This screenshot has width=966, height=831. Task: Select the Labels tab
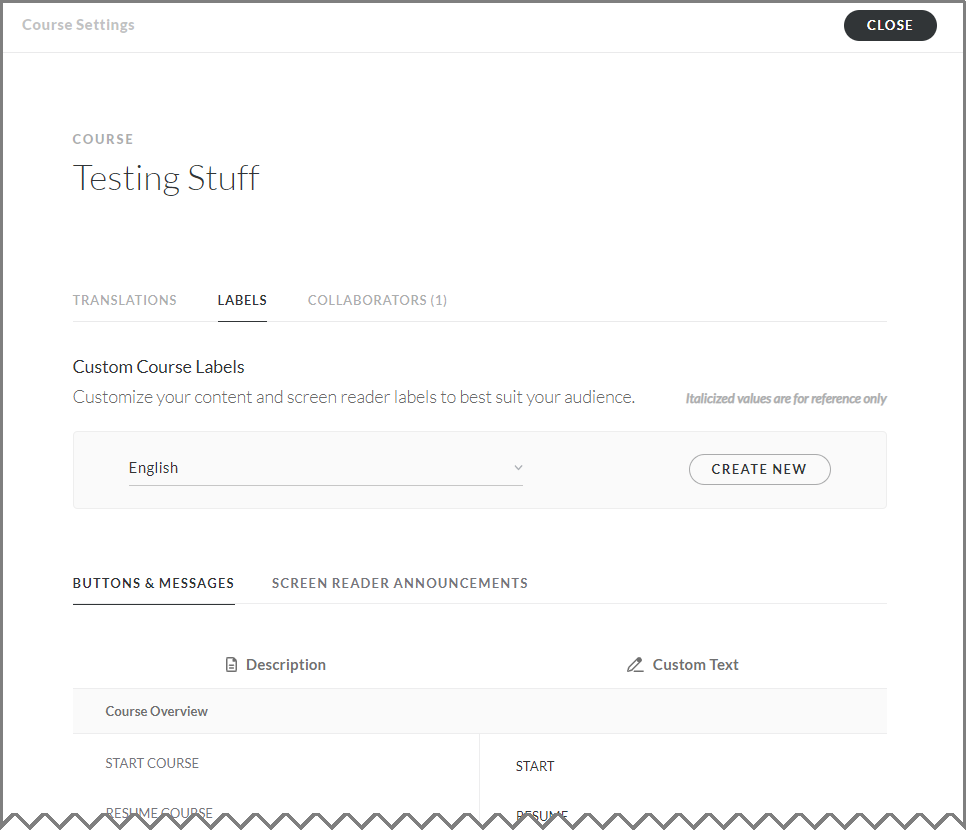point(242,300)
